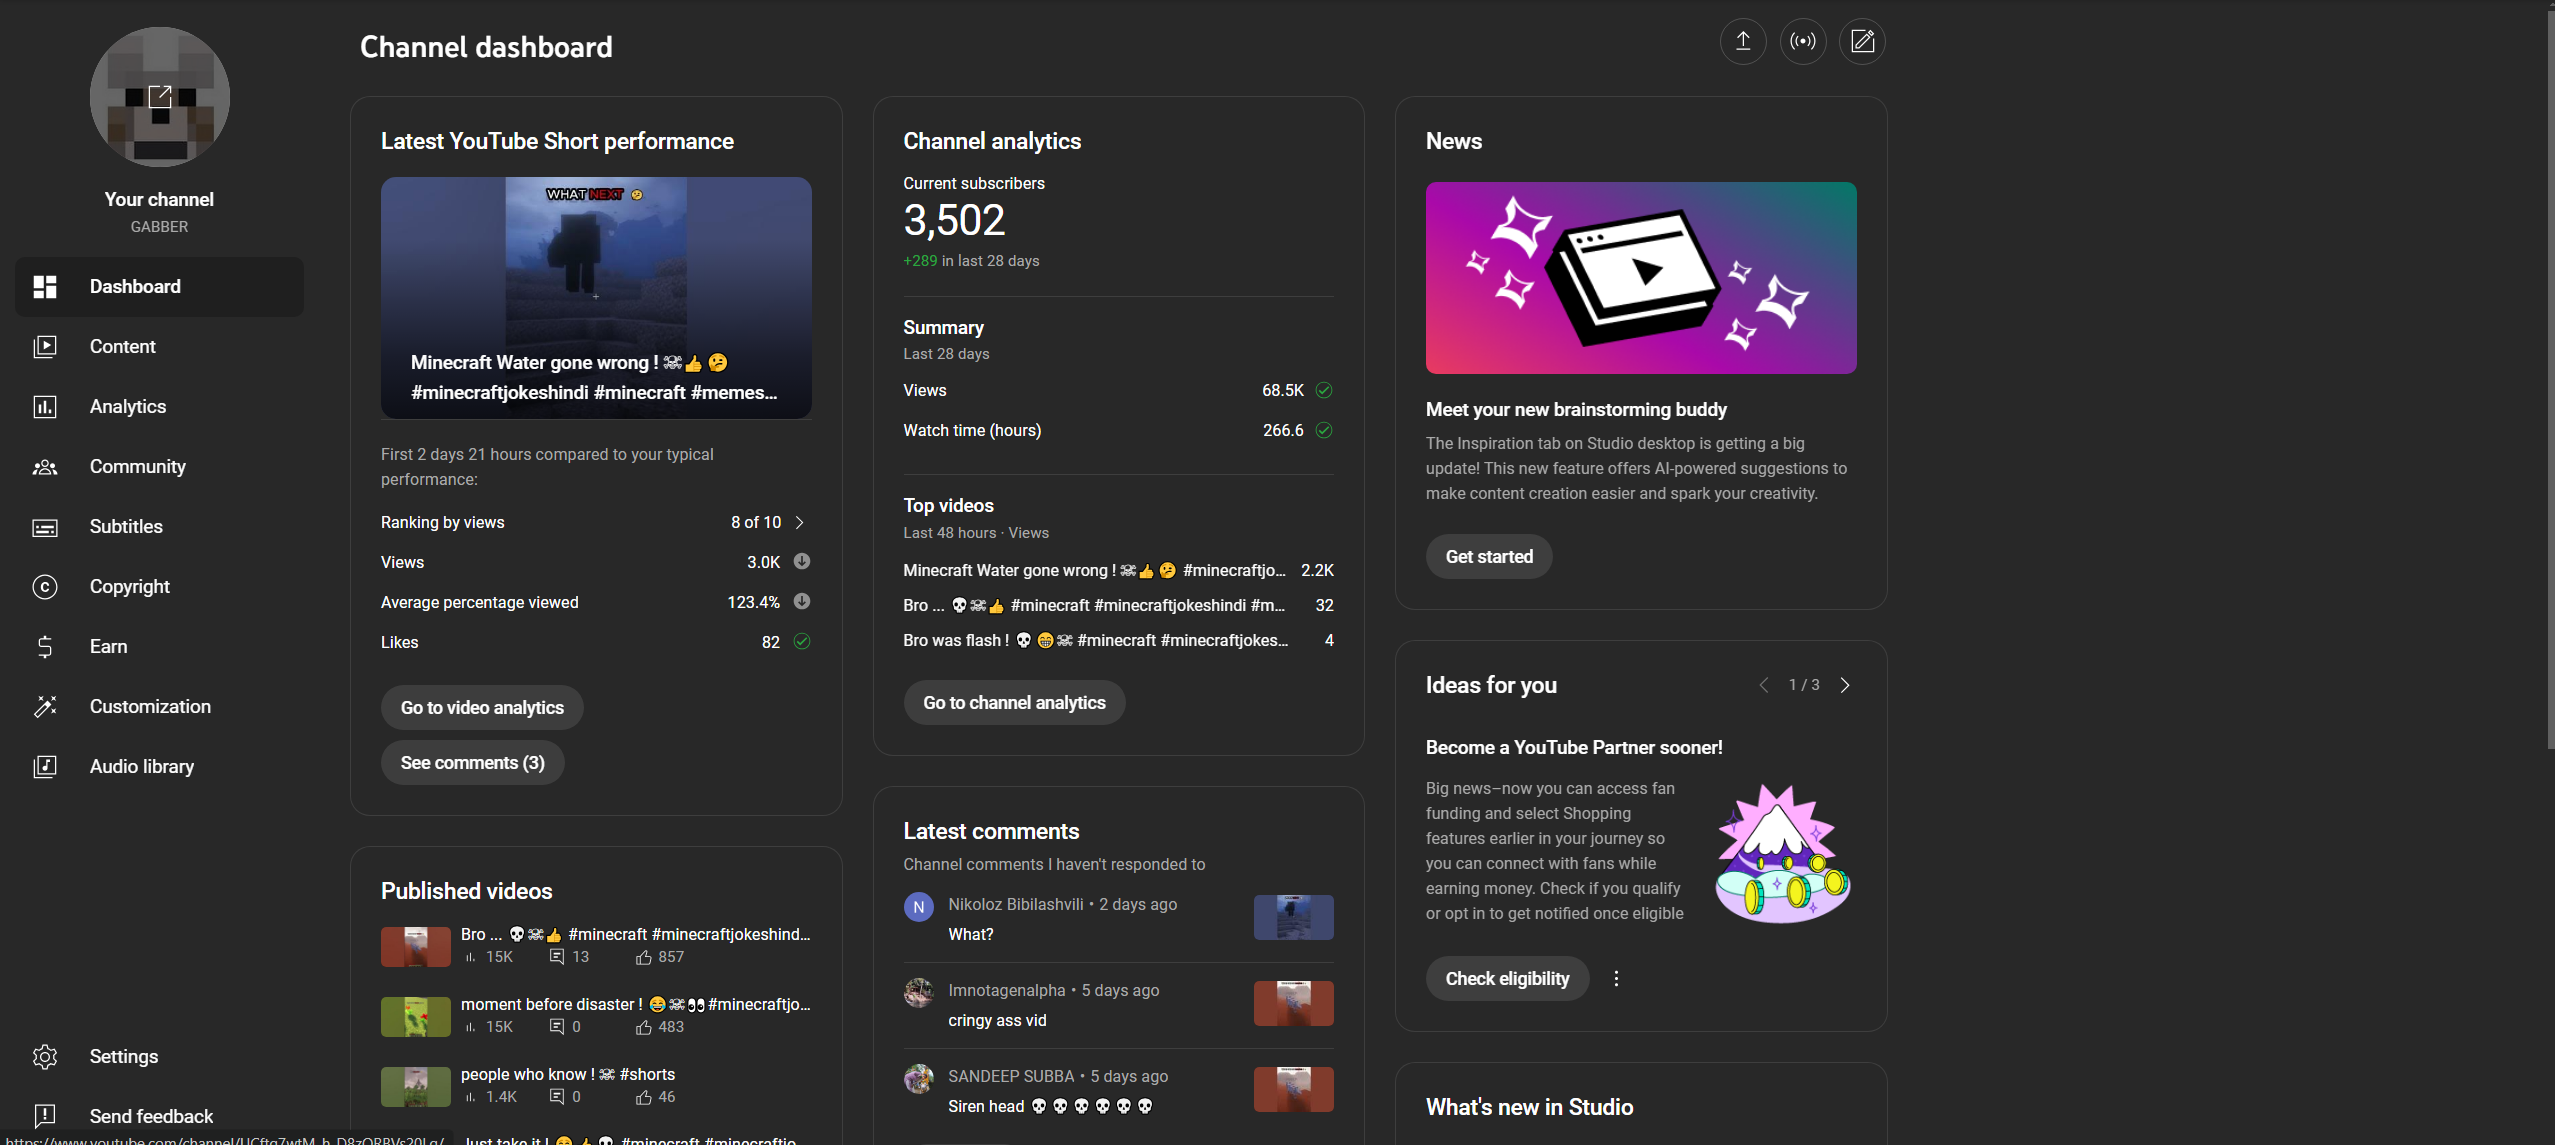Click Go to channel analytics button
2555x1145 pixels.
click(x=1014, y=703)
